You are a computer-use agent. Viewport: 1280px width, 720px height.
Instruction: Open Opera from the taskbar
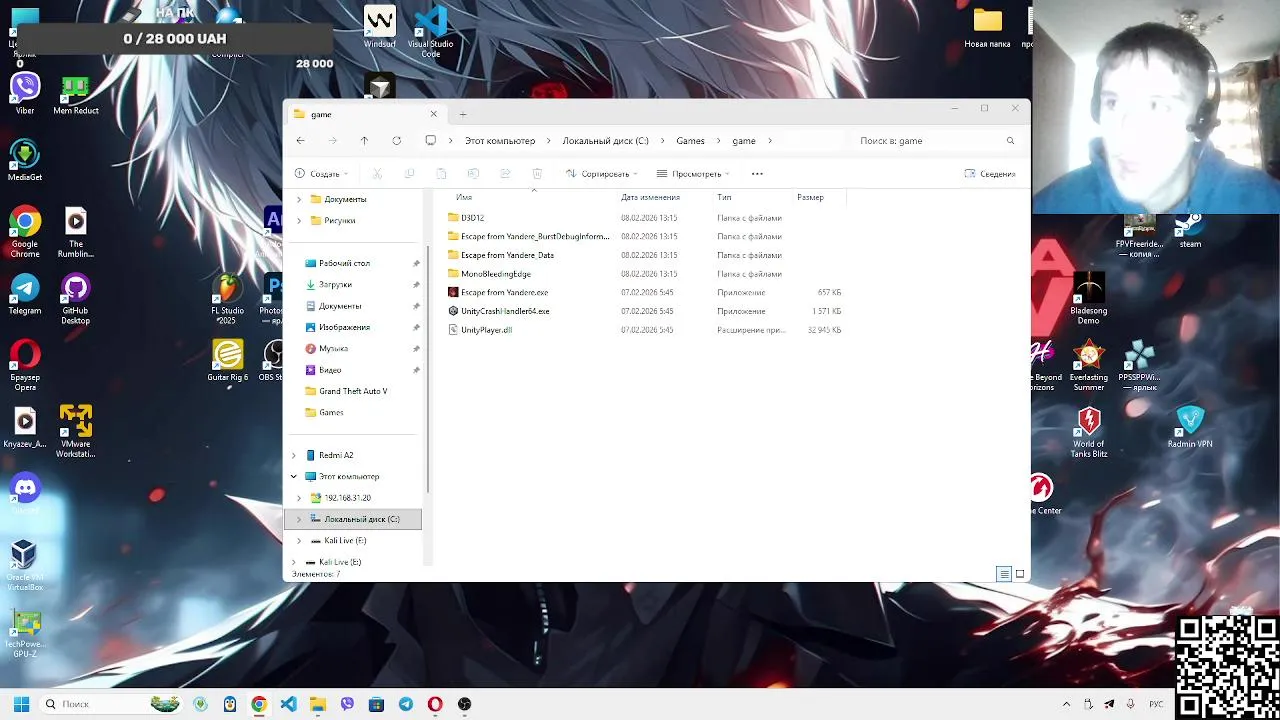[x=435, y=704]
